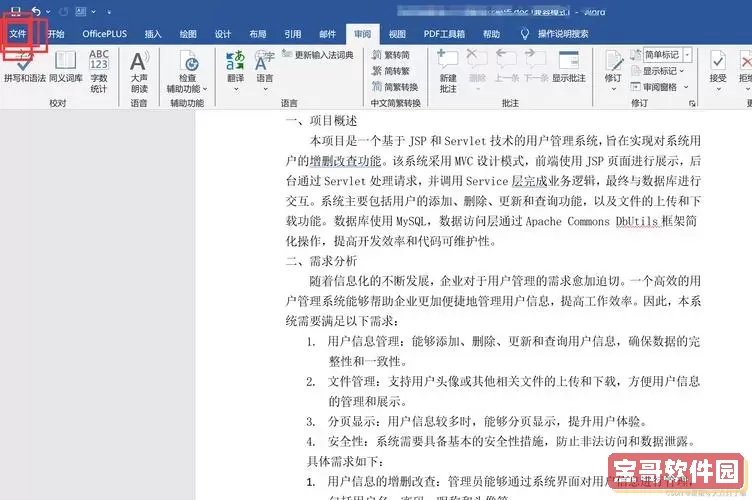
Task: Go to the 设计 (Design) tab
Action: [x=223, y=34]
